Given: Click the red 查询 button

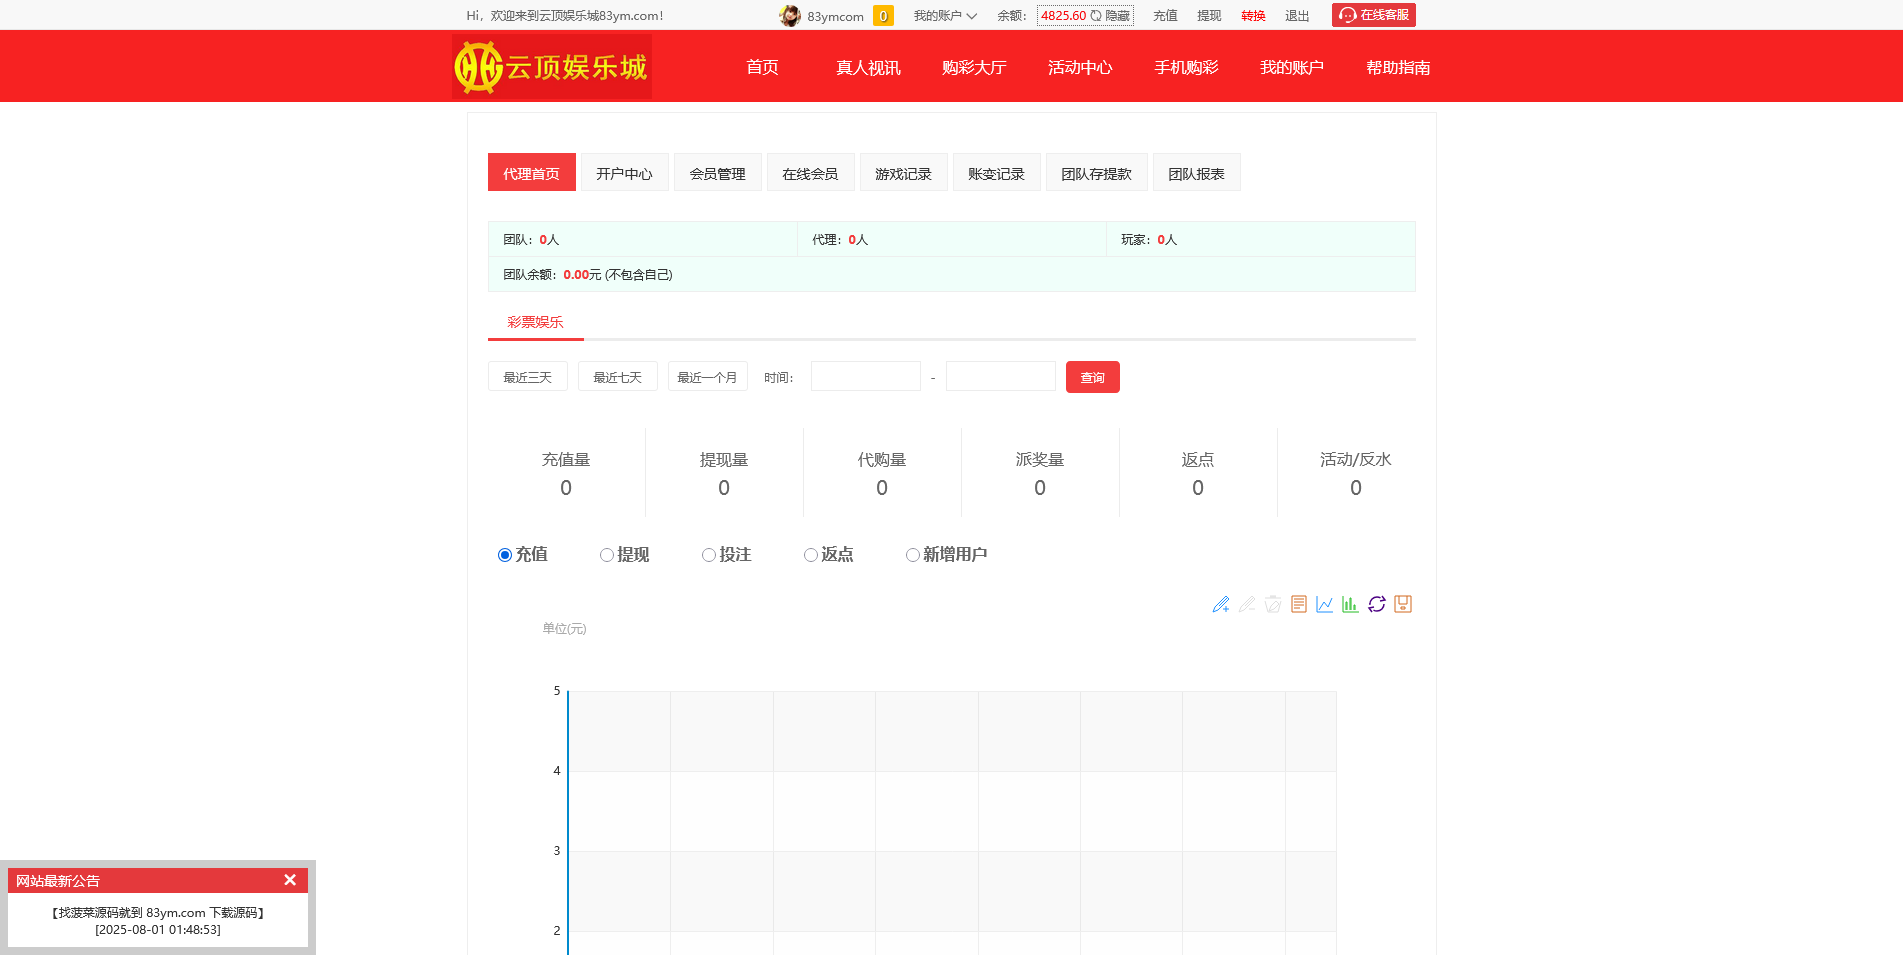Looking at the screenshot, I should pos(1092,377).
